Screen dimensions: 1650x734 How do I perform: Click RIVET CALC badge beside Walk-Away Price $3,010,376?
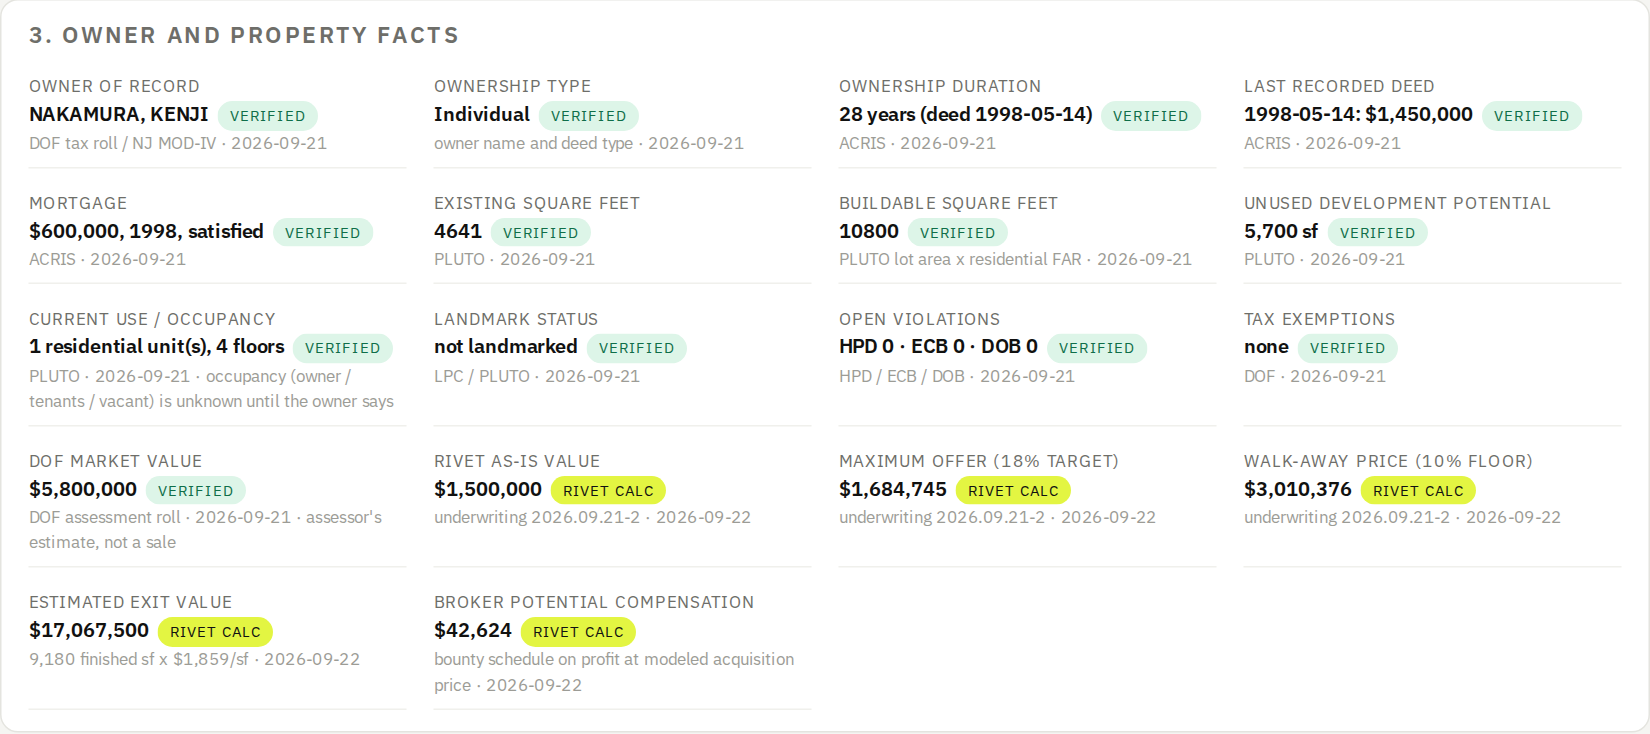[1418, 491]
